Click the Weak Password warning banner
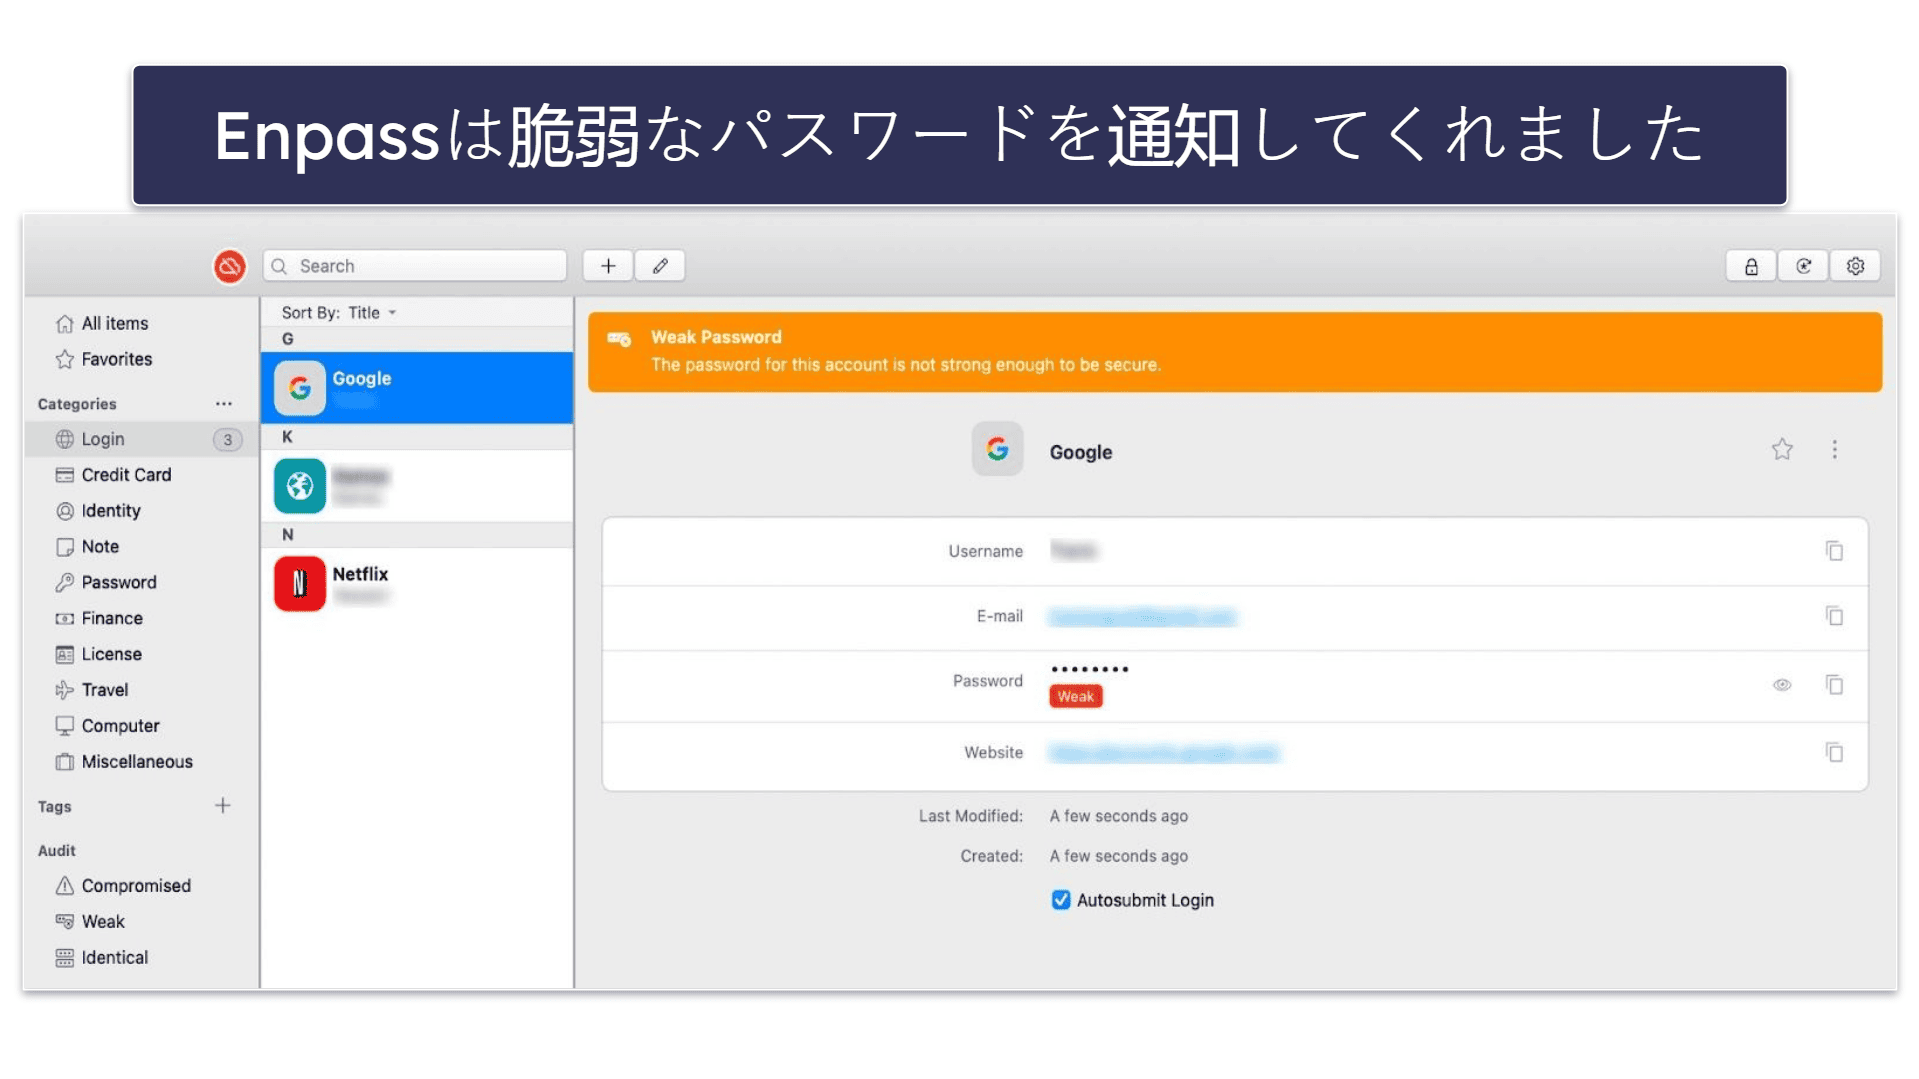This screenshot has width=1919, height=1079. click(1235, 352)
